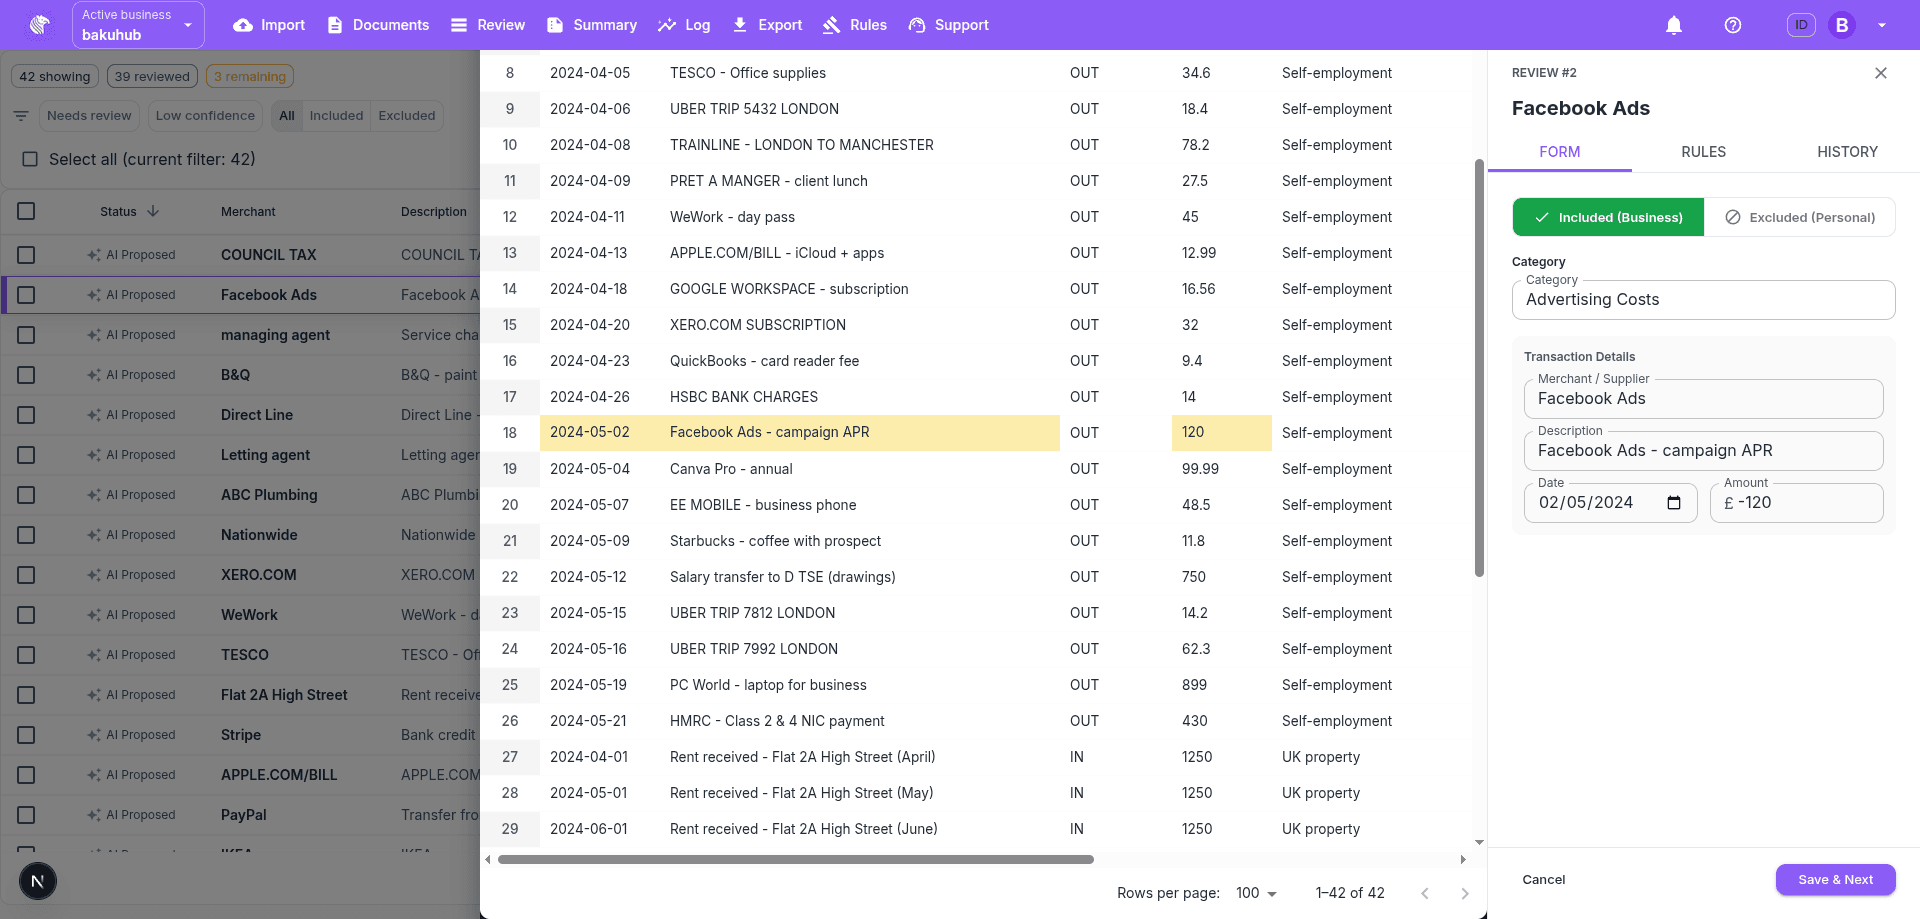
Task: Open the bakuhub active business dropdown
Action: (138, 24)
